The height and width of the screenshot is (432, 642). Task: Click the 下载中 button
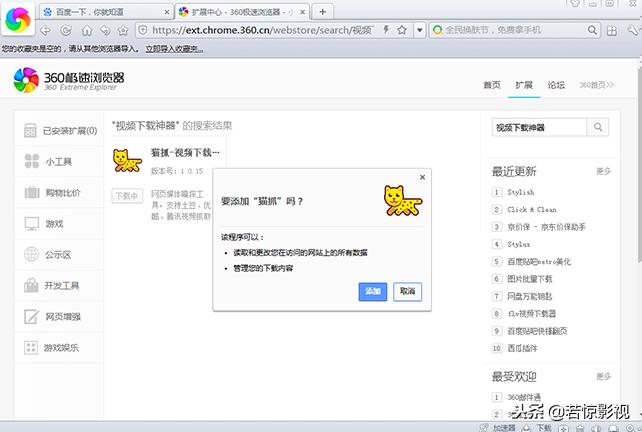[x=127, y=196]
